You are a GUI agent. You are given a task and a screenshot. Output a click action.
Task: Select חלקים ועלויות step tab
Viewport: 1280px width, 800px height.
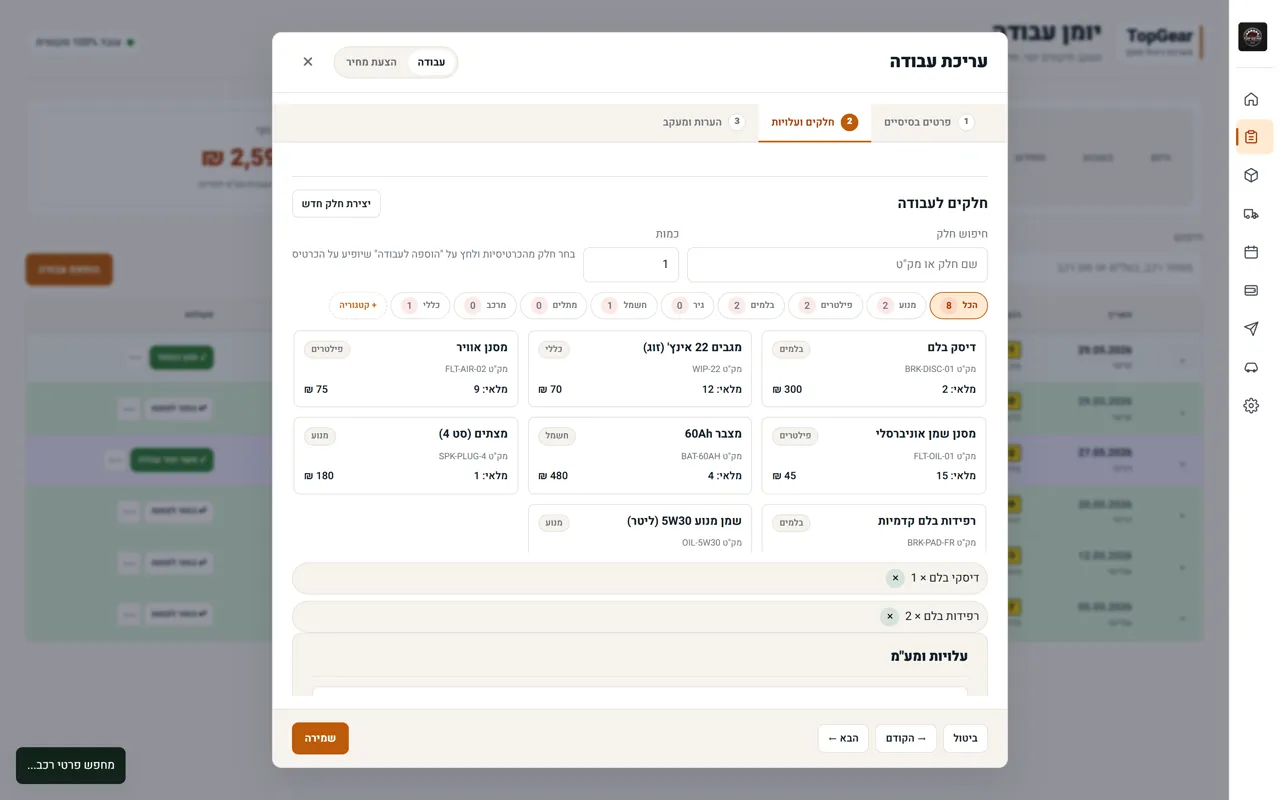(x=814, y=122)
